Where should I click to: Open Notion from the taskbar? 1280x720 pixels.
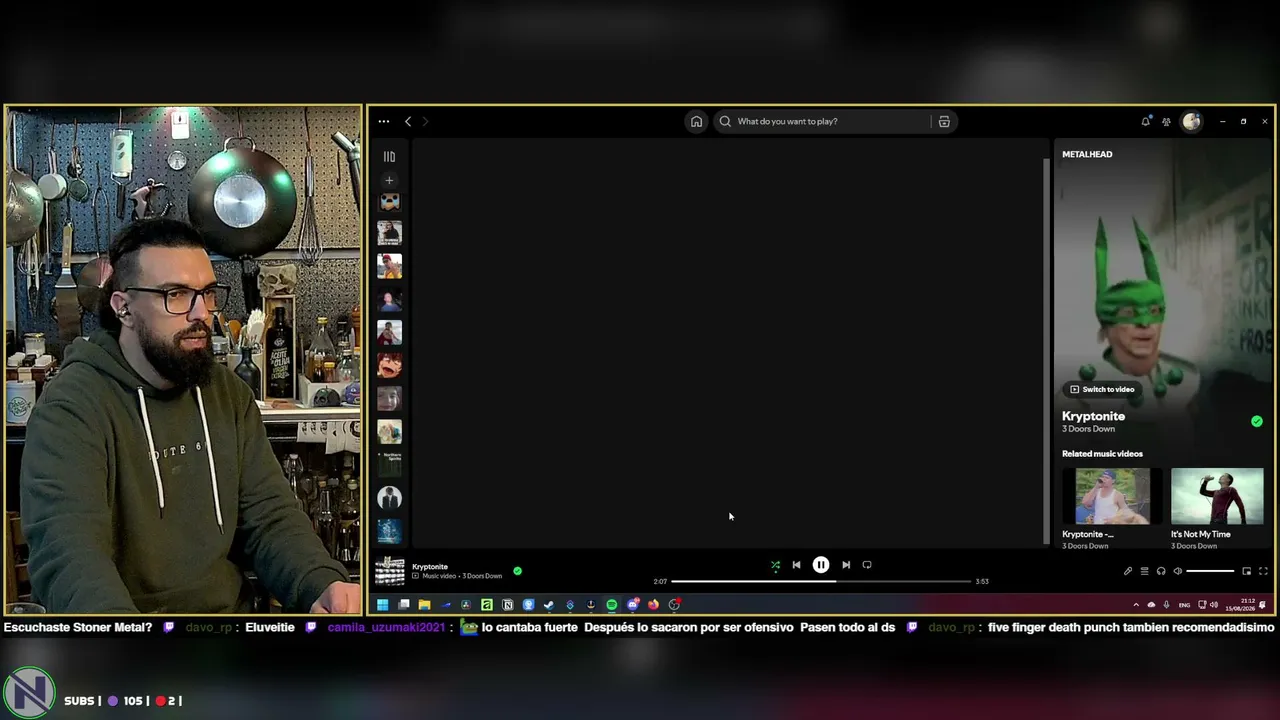507,604
